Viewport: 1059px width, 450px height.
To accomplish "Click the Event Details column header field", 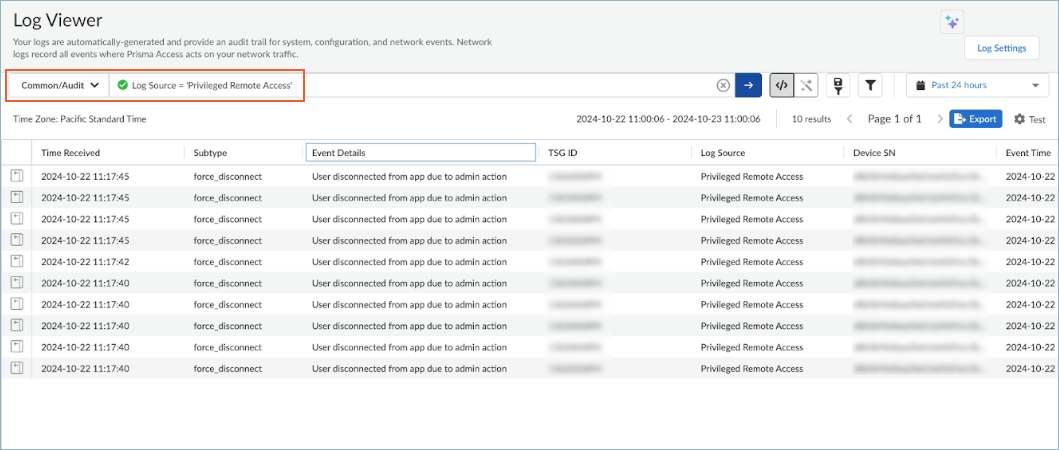I will tap(420, 153).
